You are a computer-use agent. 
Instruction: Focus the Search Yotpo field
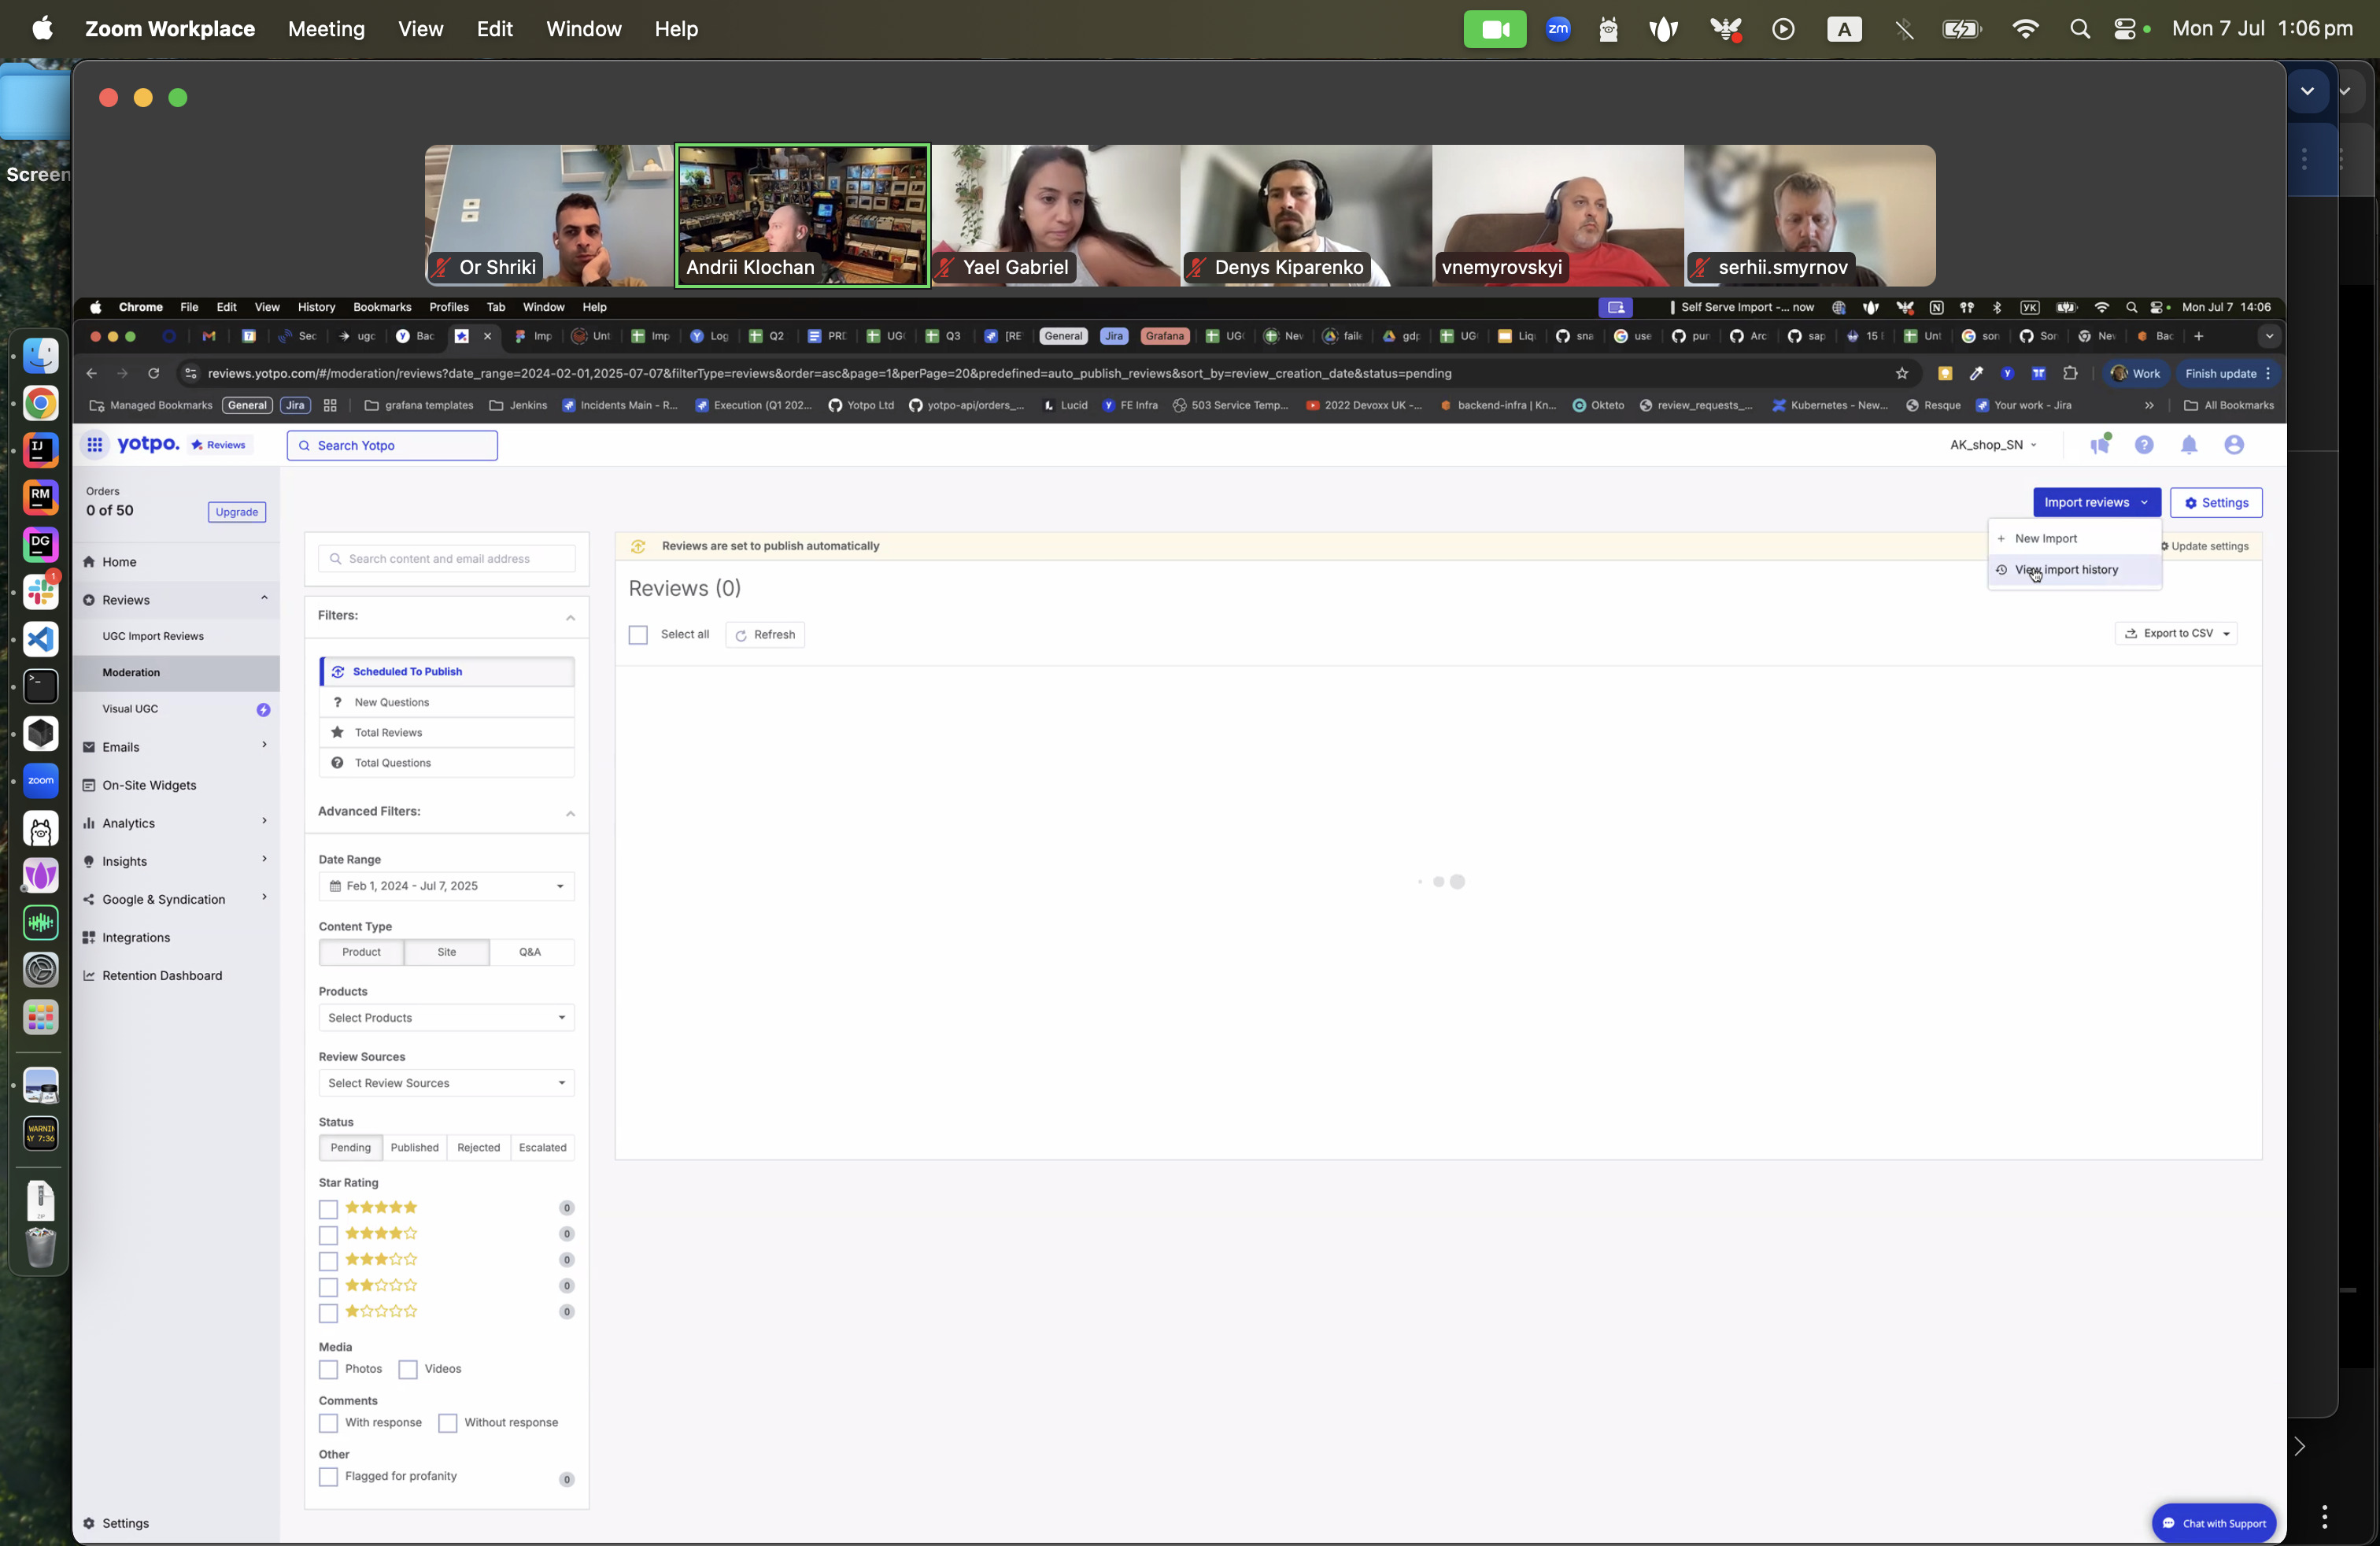(x=392, y=446)
